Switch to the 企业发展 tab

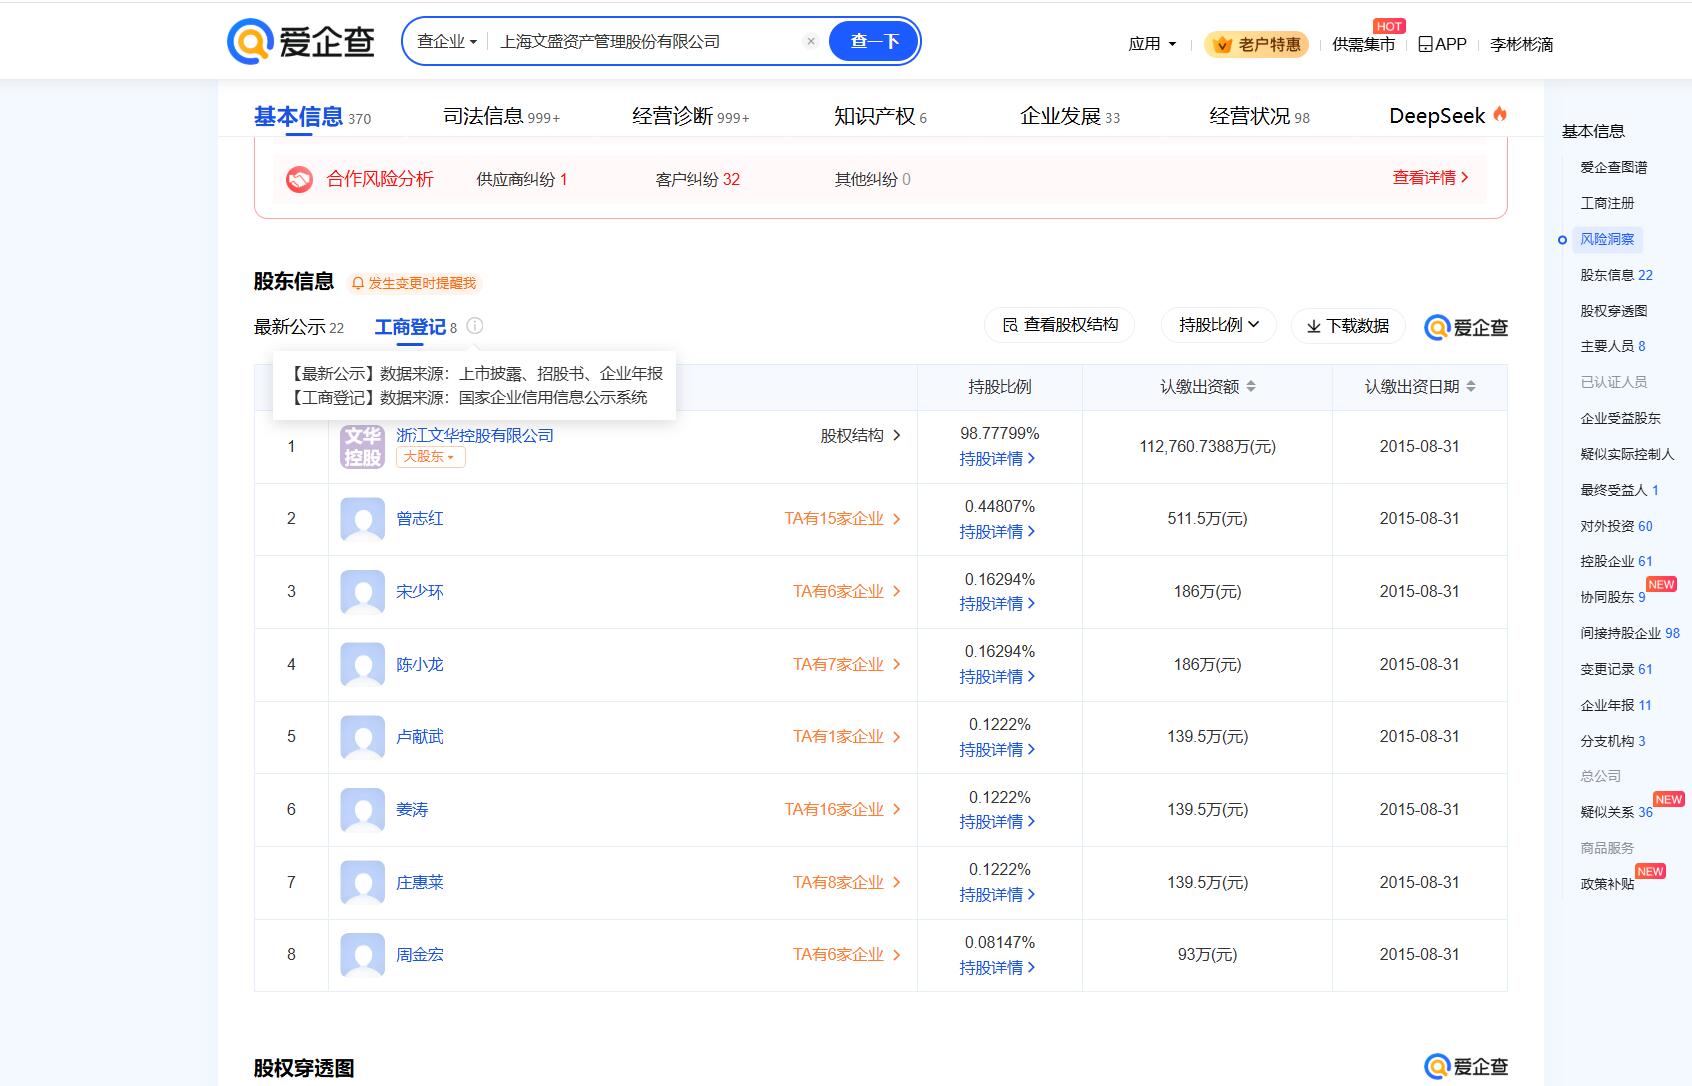(x=1069, y=117)
